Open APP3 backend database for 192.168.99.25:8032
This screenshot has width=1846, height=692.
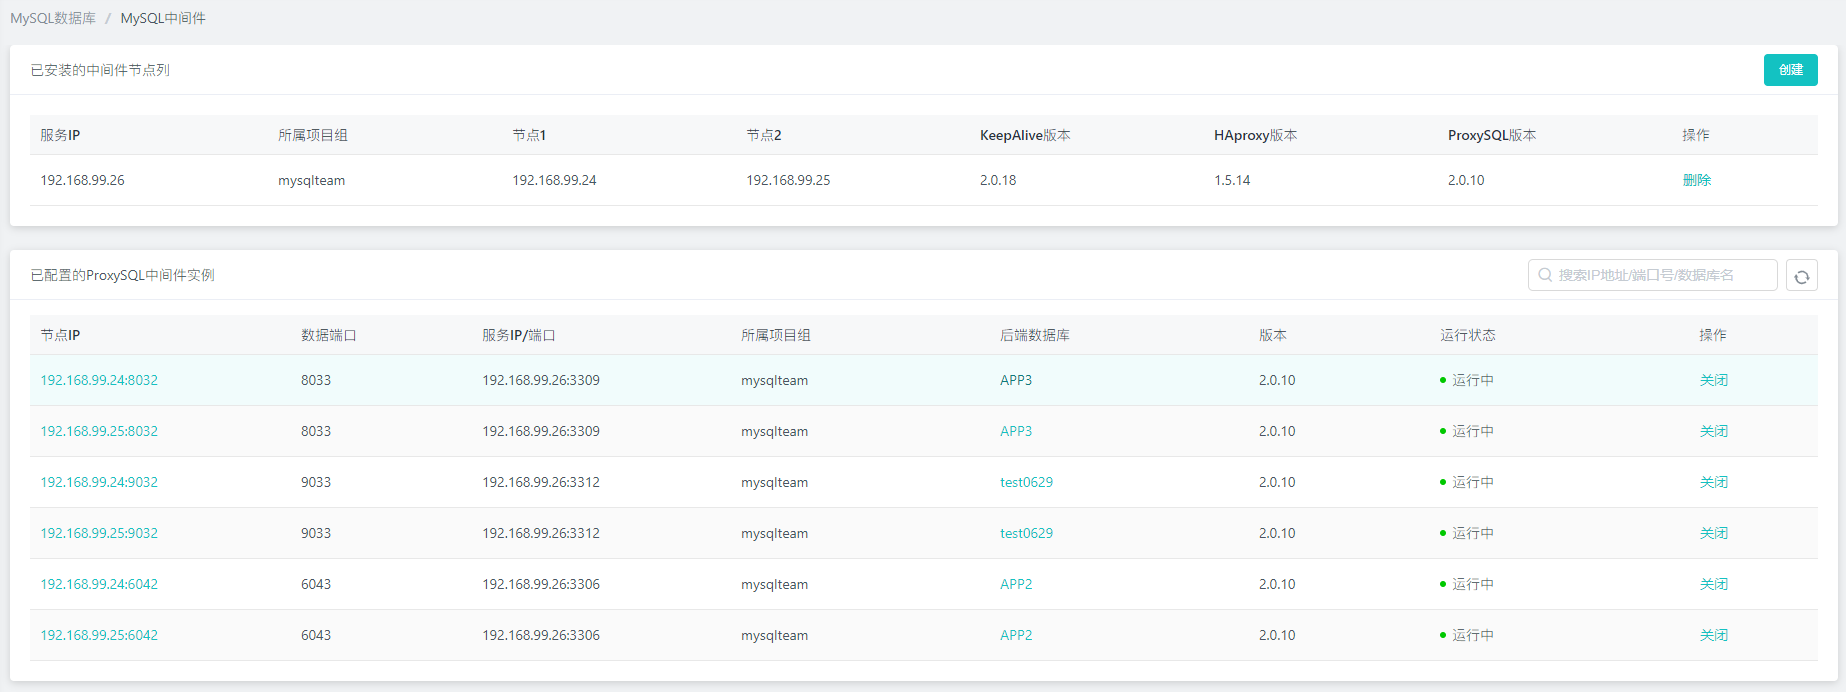[1015, 431]
